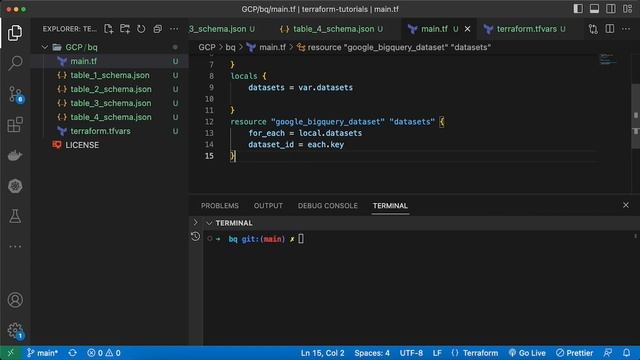
Task: Toggle the bottom panel layout button
Action: pos(594,9)
